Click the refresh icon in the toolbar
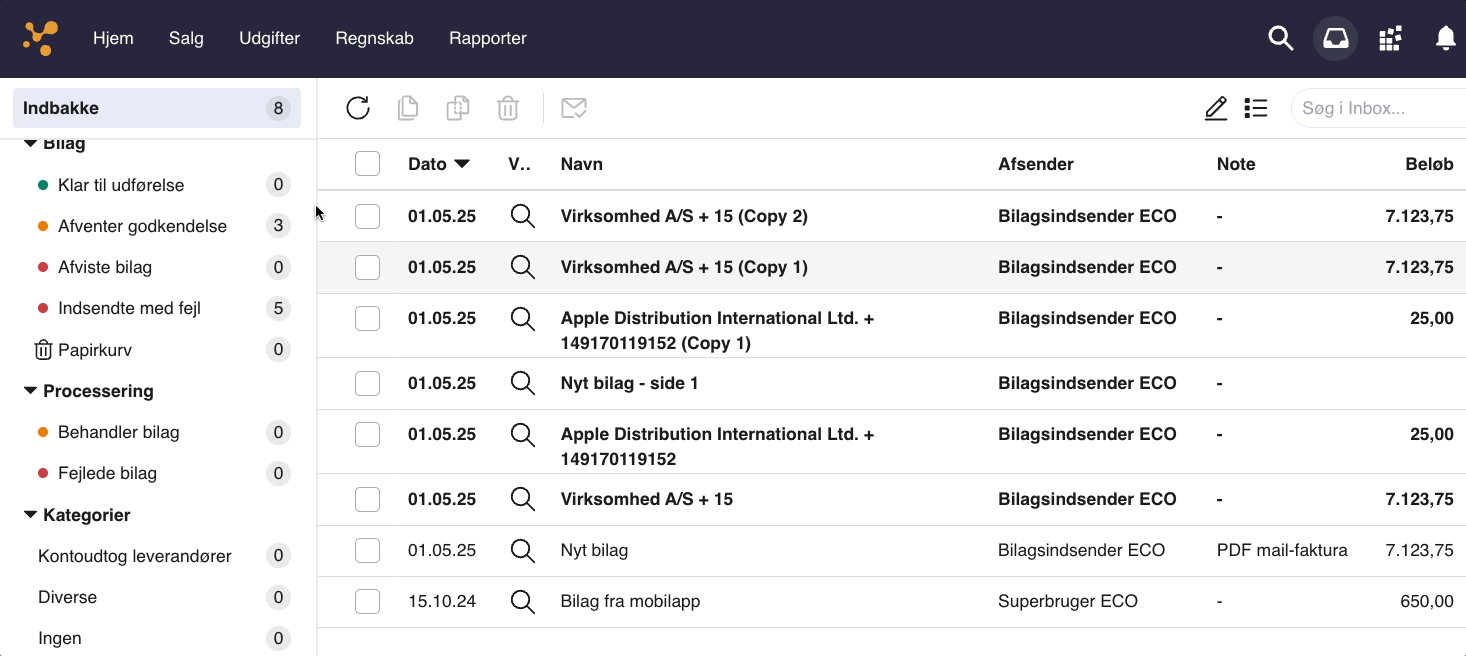Image resolution: width=1466 pixels, height=656 pixels. 358,108
